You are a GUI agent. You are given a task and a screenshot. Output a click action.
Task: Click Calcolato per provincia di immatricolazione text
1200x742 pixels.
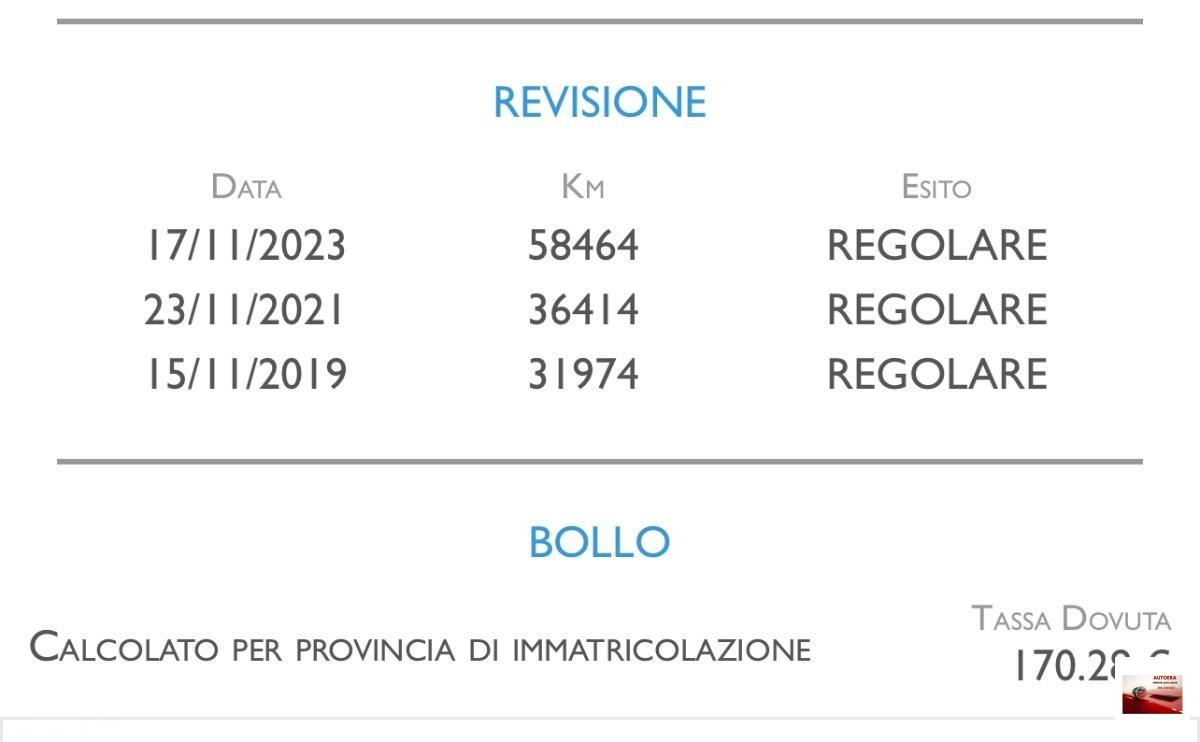[420, 648]
